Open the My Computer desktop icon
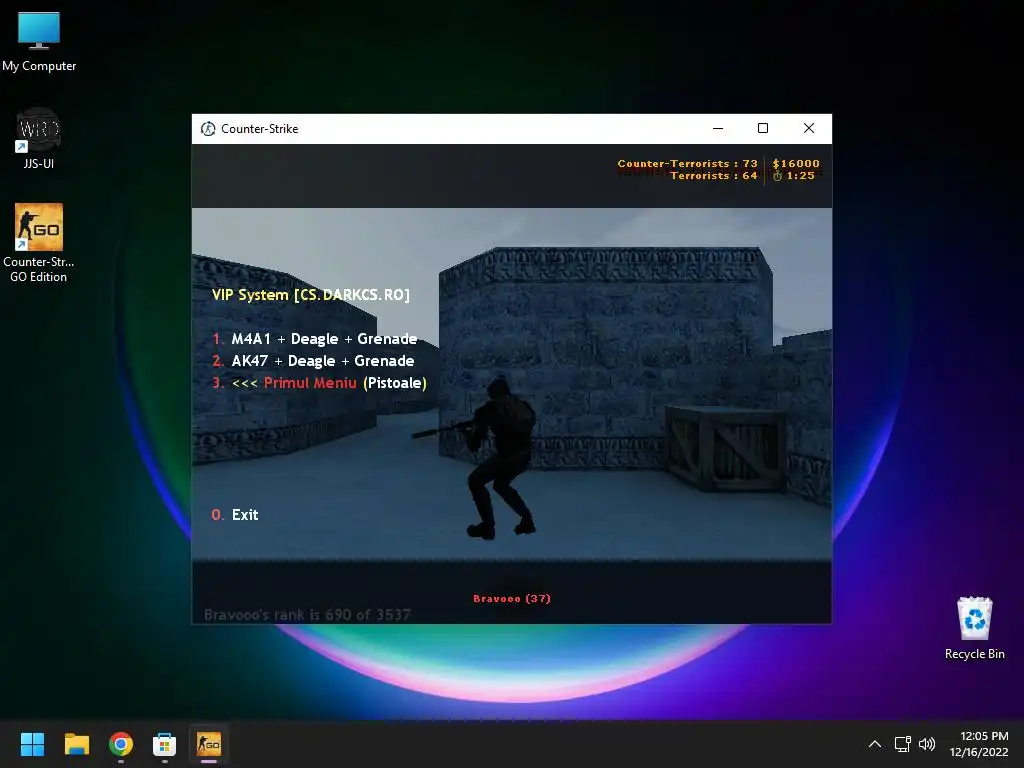The image size is (1024, 768). point(39,40)
